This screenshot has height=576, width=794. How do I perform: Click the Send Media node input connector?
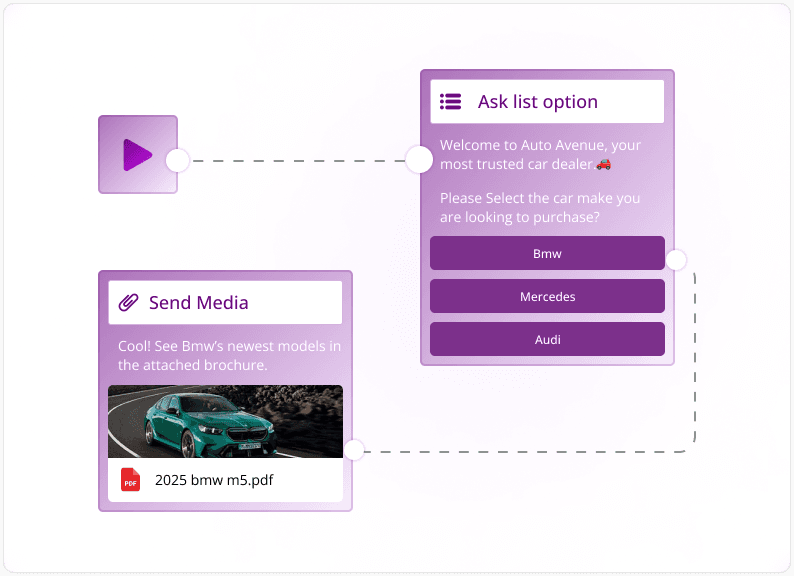pyautogui.click(x=354, y=450)
